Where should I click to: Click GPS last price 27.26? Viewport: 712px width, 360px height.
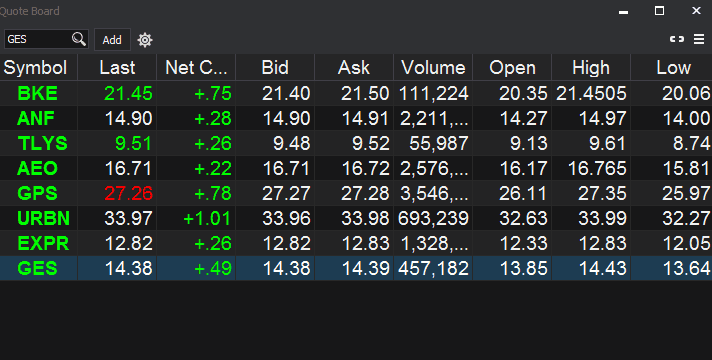[x=129, y=193]
